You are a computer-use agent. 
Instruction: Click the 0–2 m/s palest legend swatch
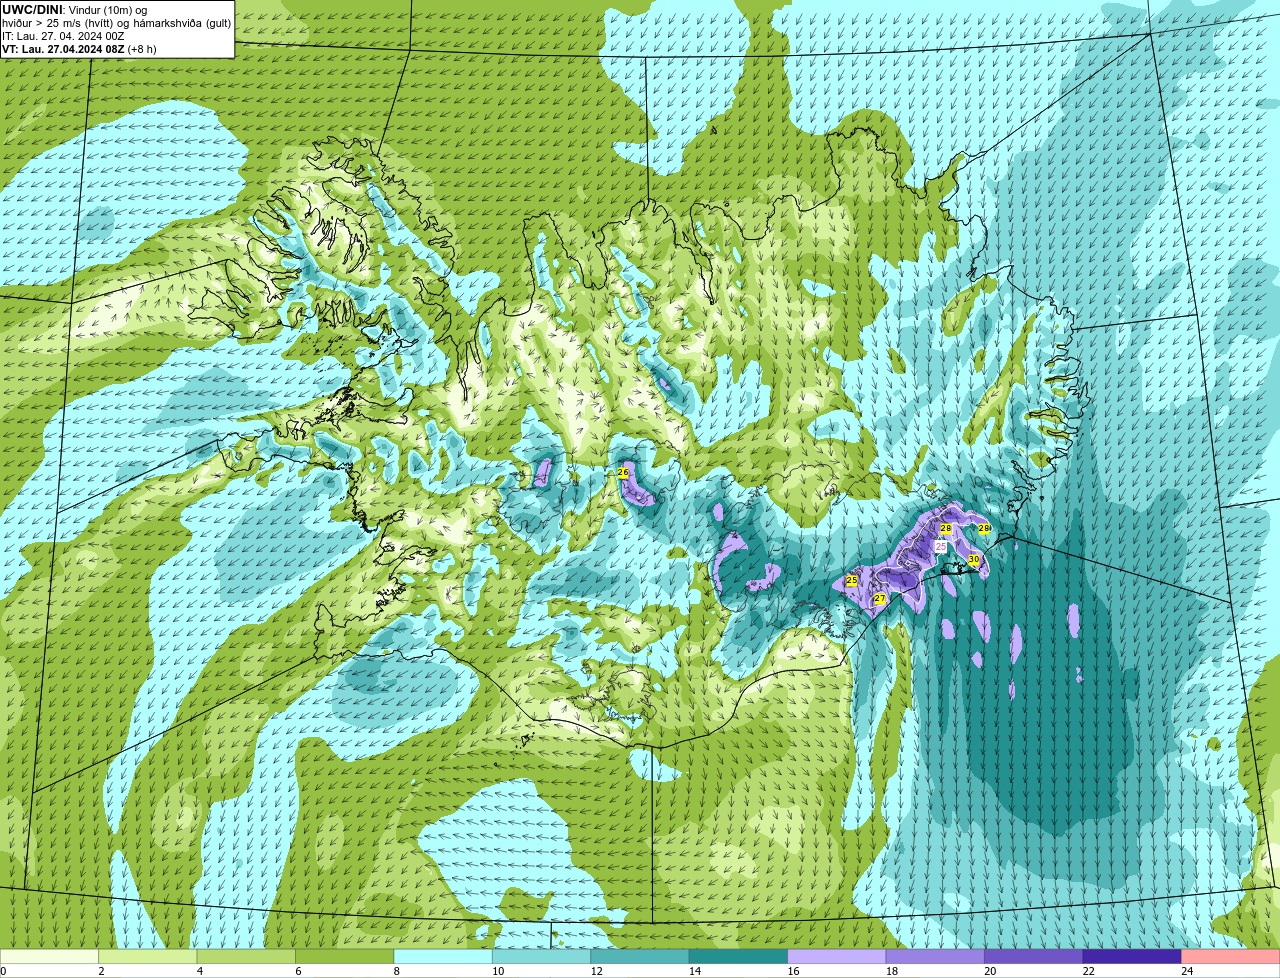[51, 957]
